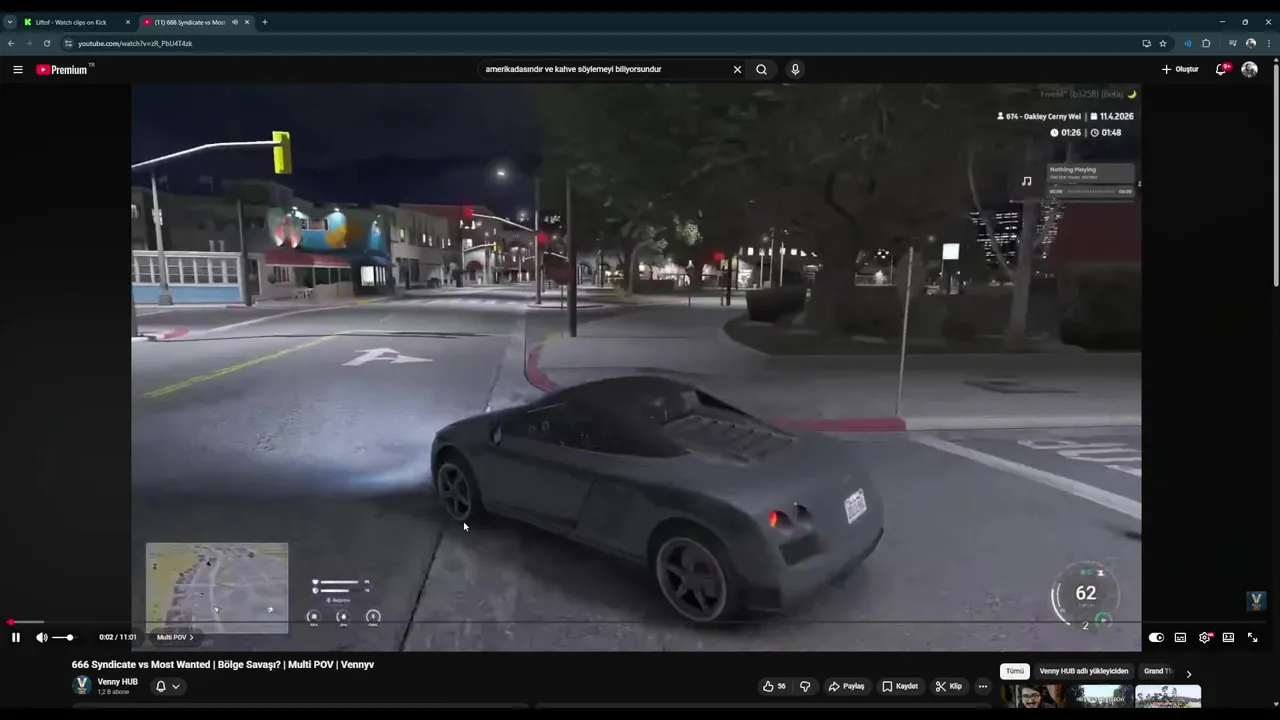Open the Oluştur create menu
Image resolution: width=1280 pixels, height=720 pixels.
coord(1180,69)
